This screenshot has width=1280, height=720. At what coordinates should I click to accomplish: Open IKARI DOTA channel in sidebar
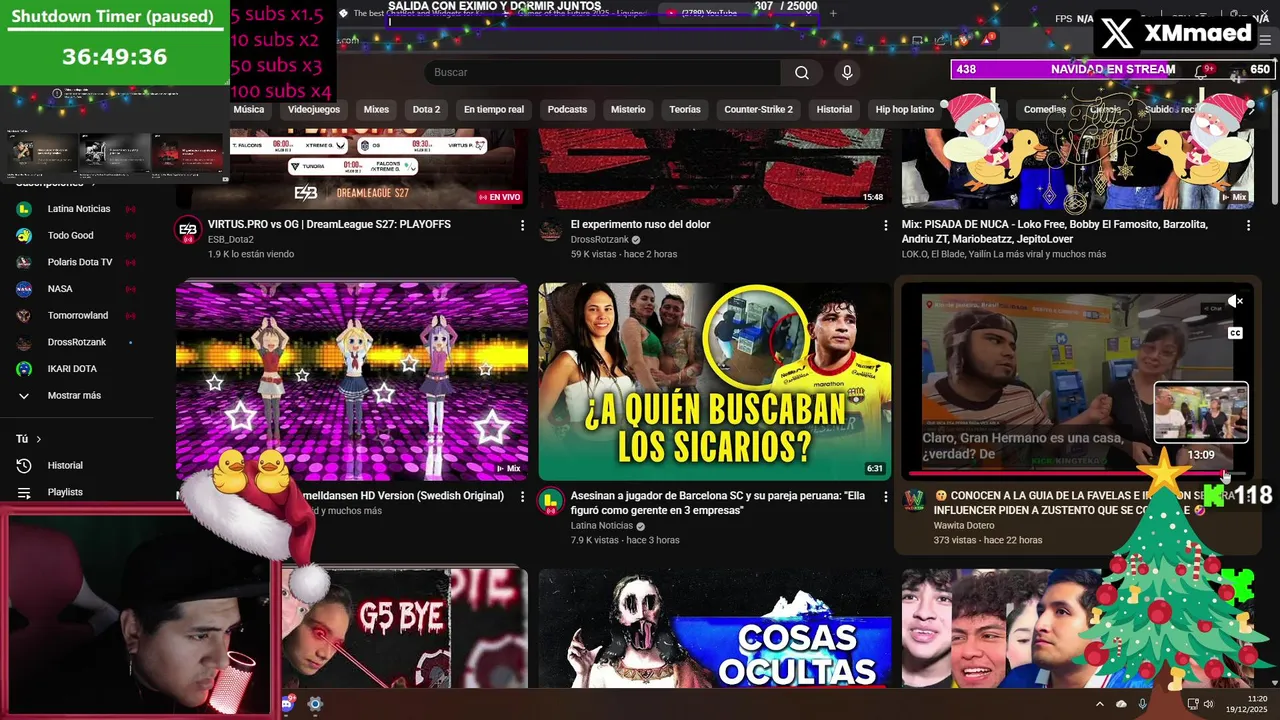pyautogui.click(x=72, y=369)
